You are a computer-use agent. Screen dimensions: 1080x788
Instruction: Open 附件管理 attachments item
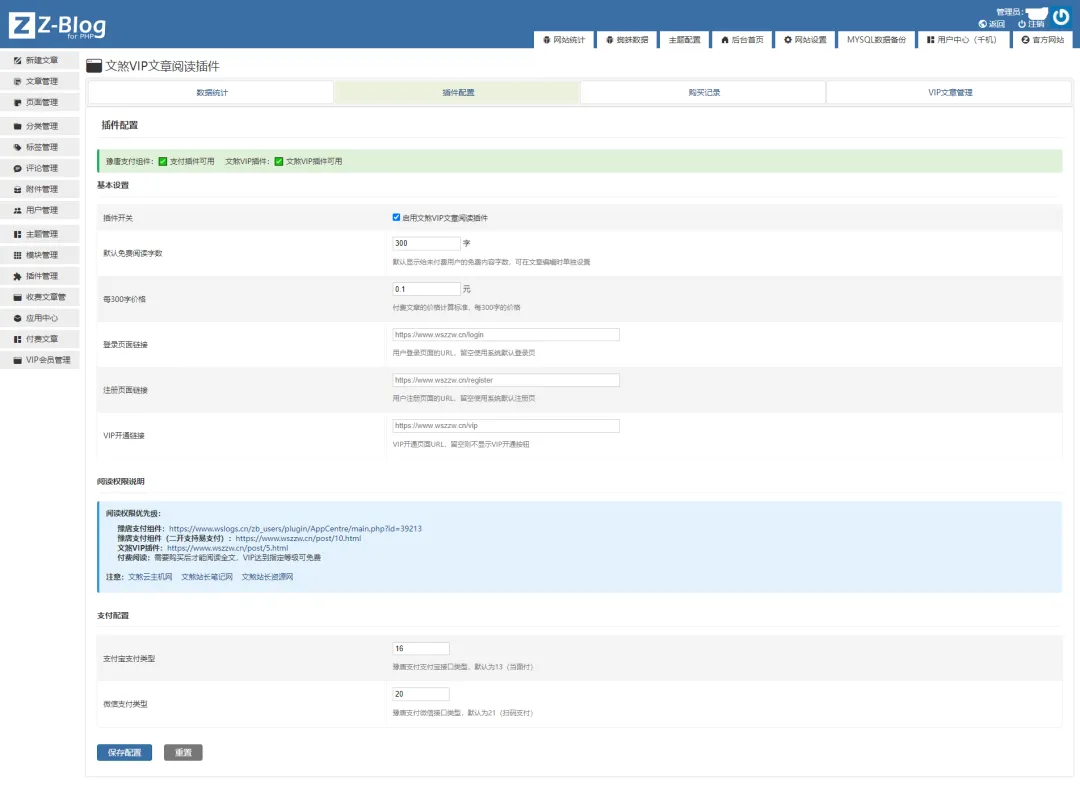point(40,189)
